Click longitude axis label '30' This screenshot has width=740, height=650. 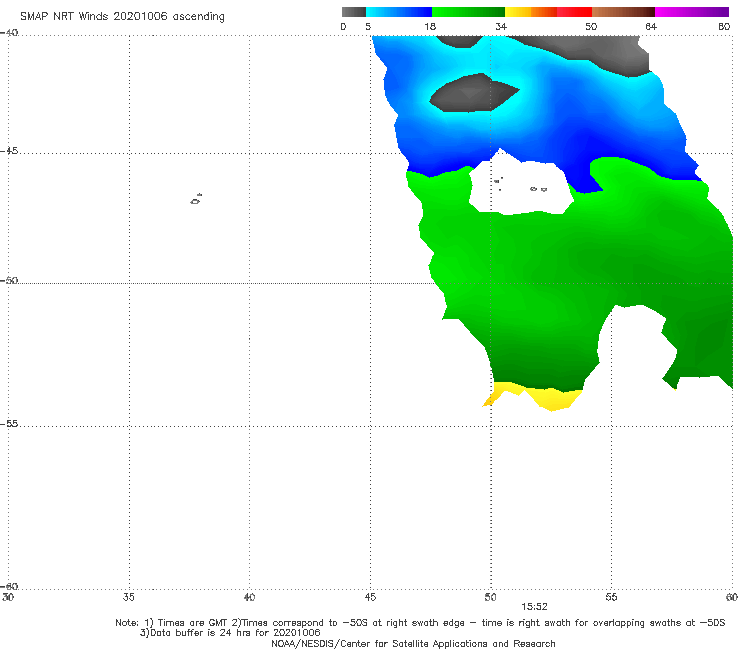pos(8,597)
